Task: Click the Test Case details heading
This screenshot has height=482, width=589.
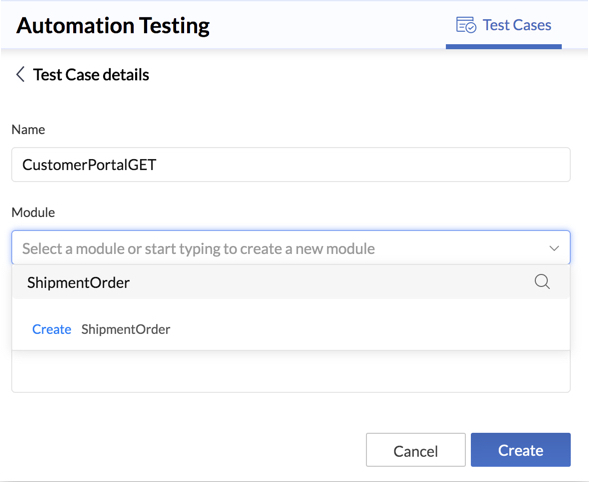Action: pos(91,75)
